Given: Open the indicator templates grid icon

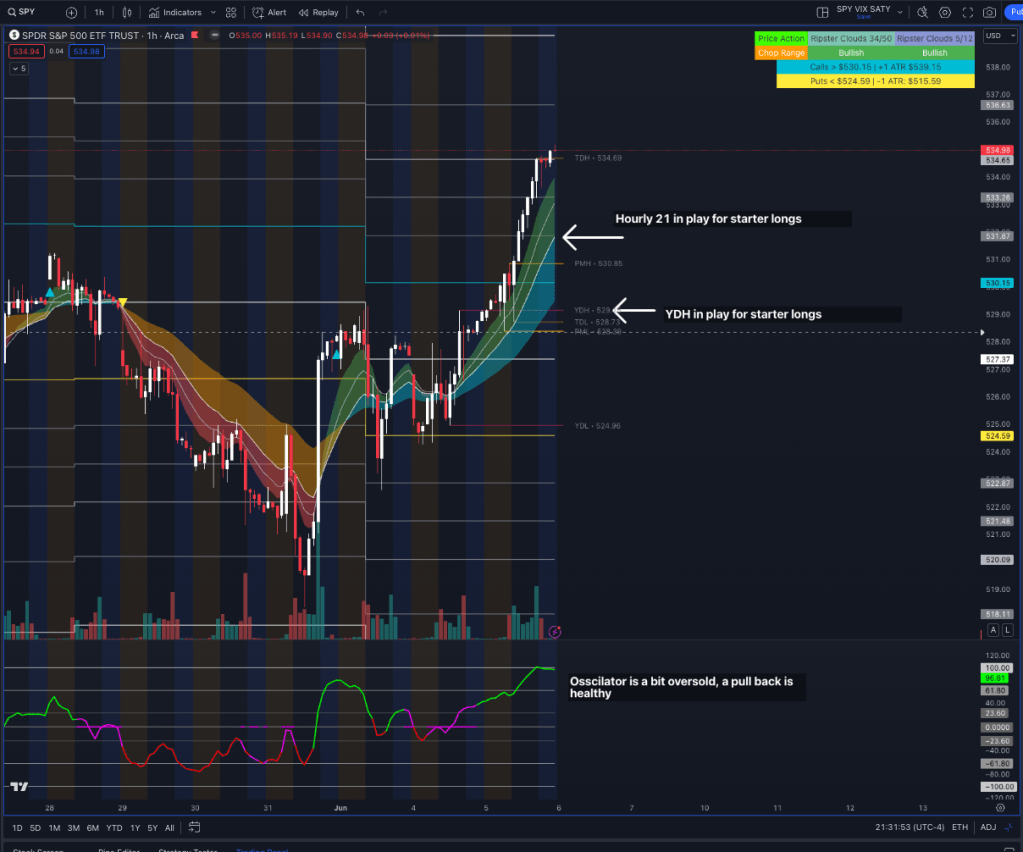Looking at the screenshot, I should 232,13.
